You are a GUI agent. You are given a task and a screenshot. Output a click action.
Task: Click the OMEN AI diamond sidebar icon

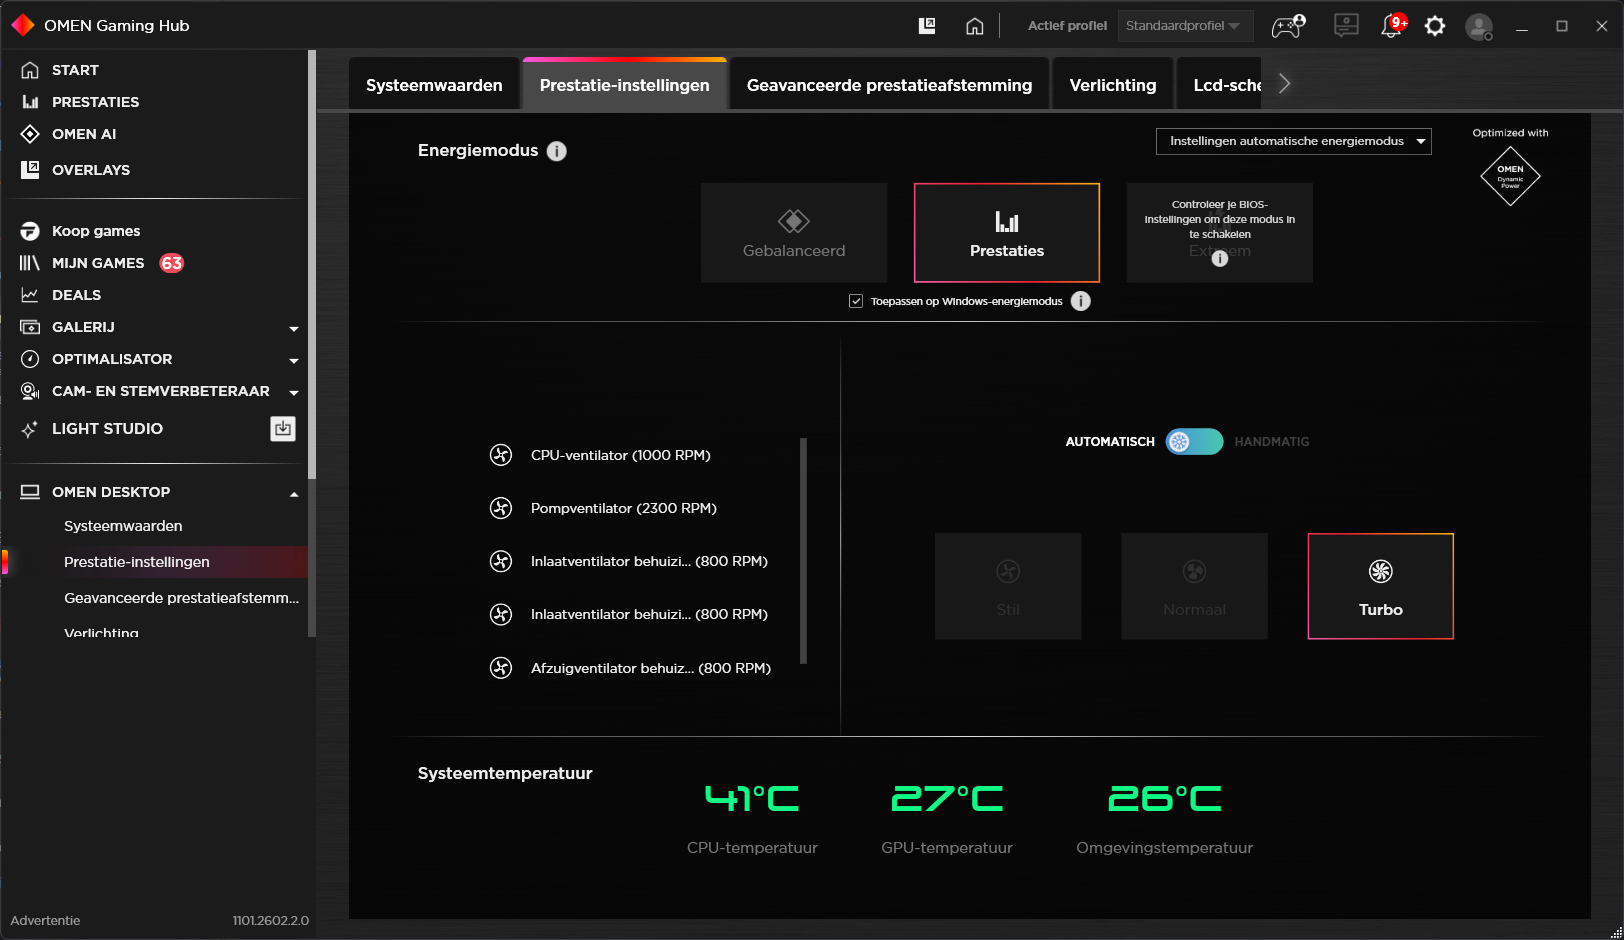click(x=30, y=134)
